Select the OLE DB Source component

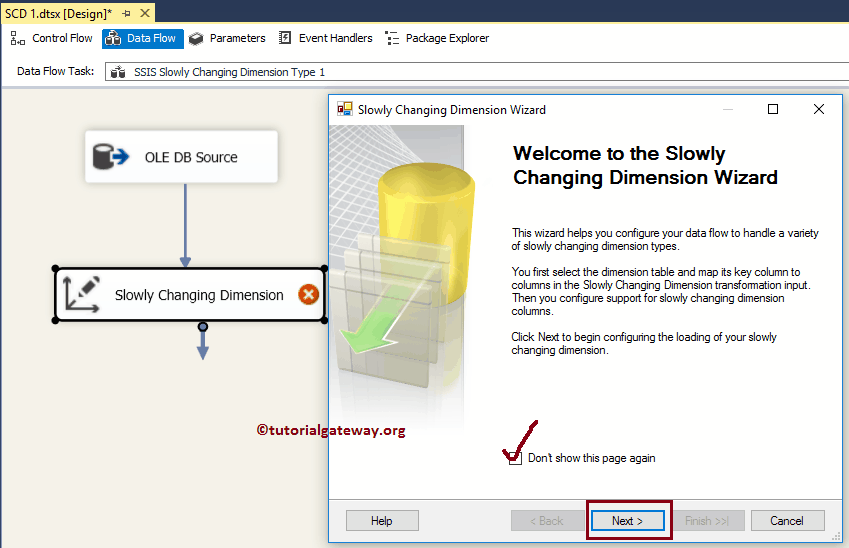tap(181, 157)
